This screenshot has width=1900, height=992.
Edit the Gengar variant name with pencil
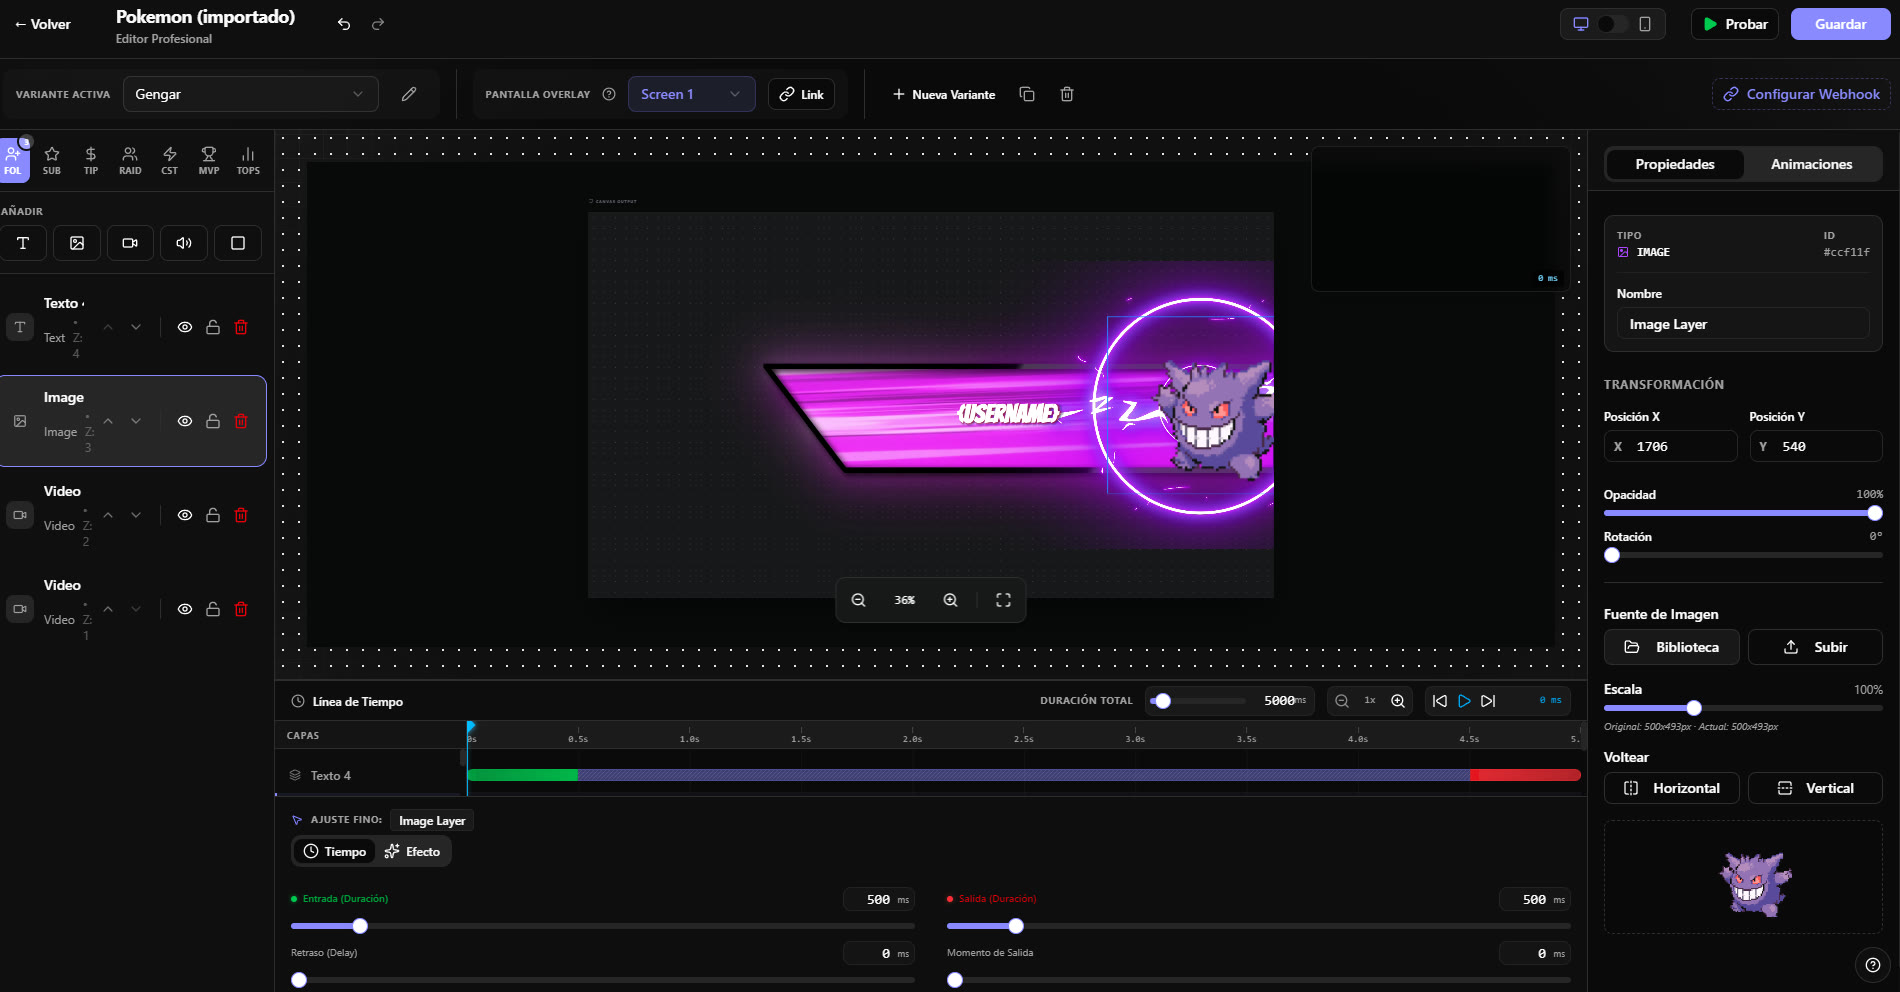409,94
